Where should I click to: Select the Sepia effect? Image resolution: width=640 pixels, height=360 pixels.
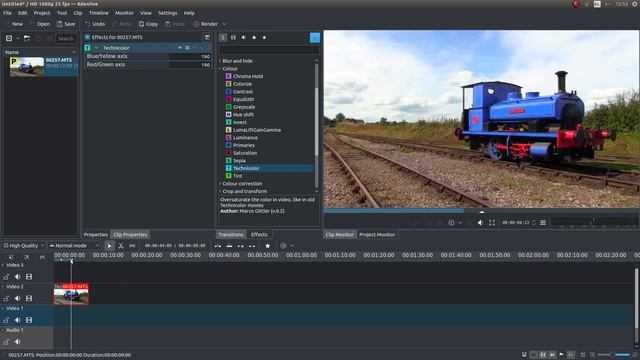point(239,161)
